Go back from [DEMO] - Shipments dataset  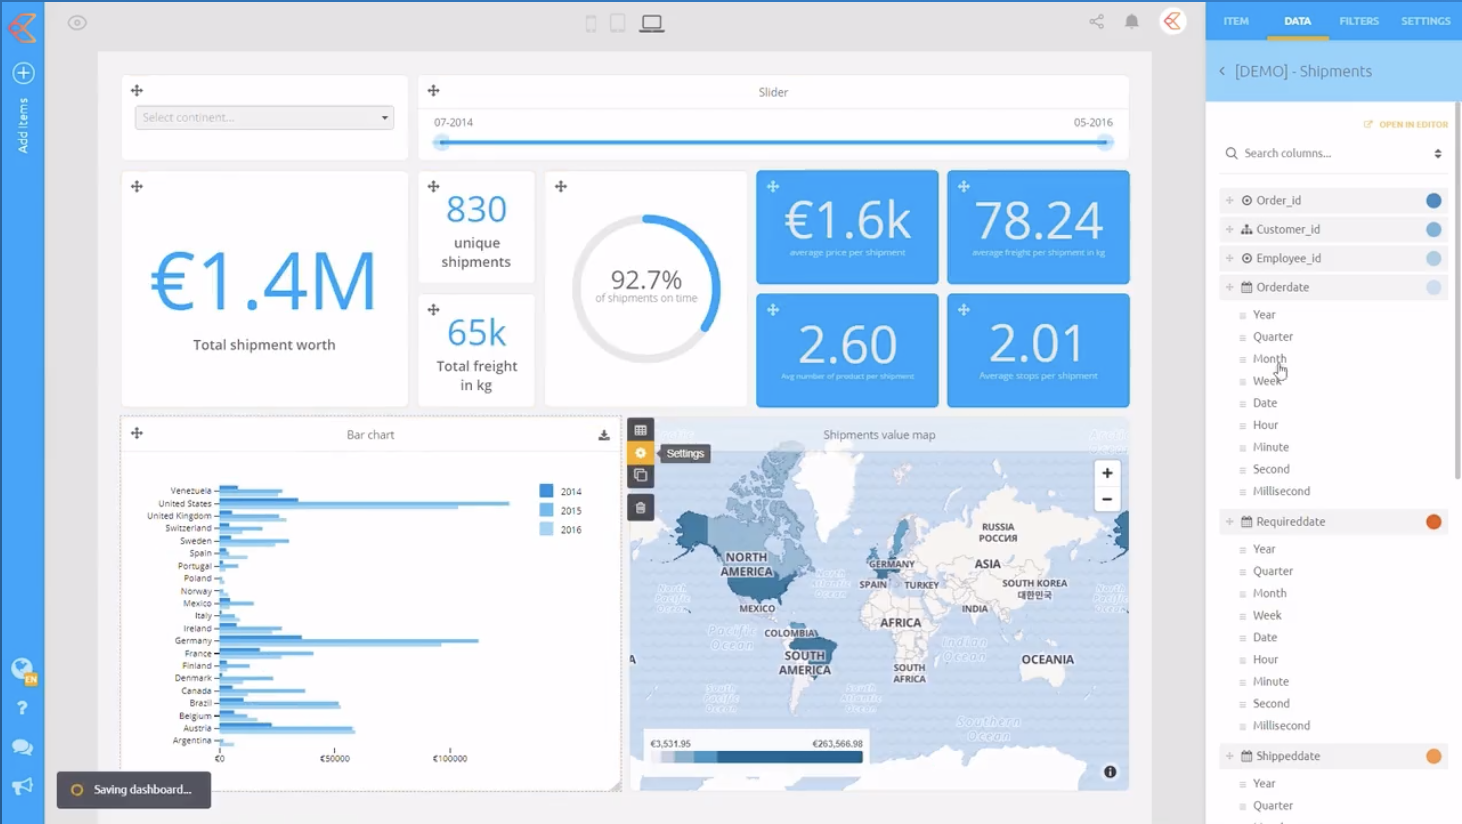[1222, 71]
